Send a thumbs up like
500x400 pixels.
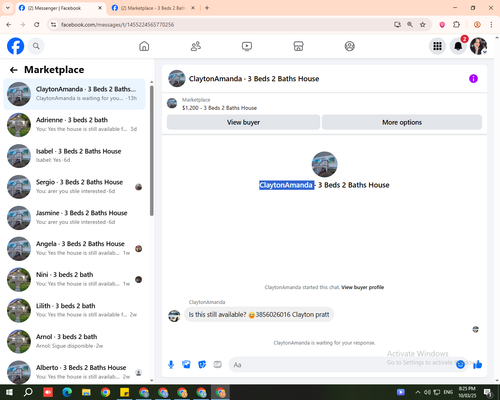pyautogui.click(x=478, y=365)
